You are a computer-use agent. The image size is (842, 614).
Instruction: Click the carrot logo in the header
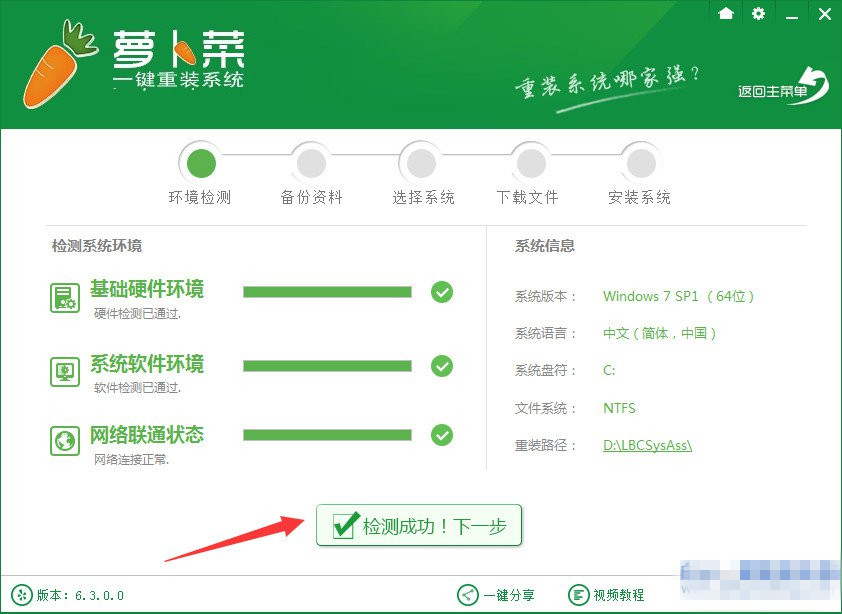(x=60, y=63)
